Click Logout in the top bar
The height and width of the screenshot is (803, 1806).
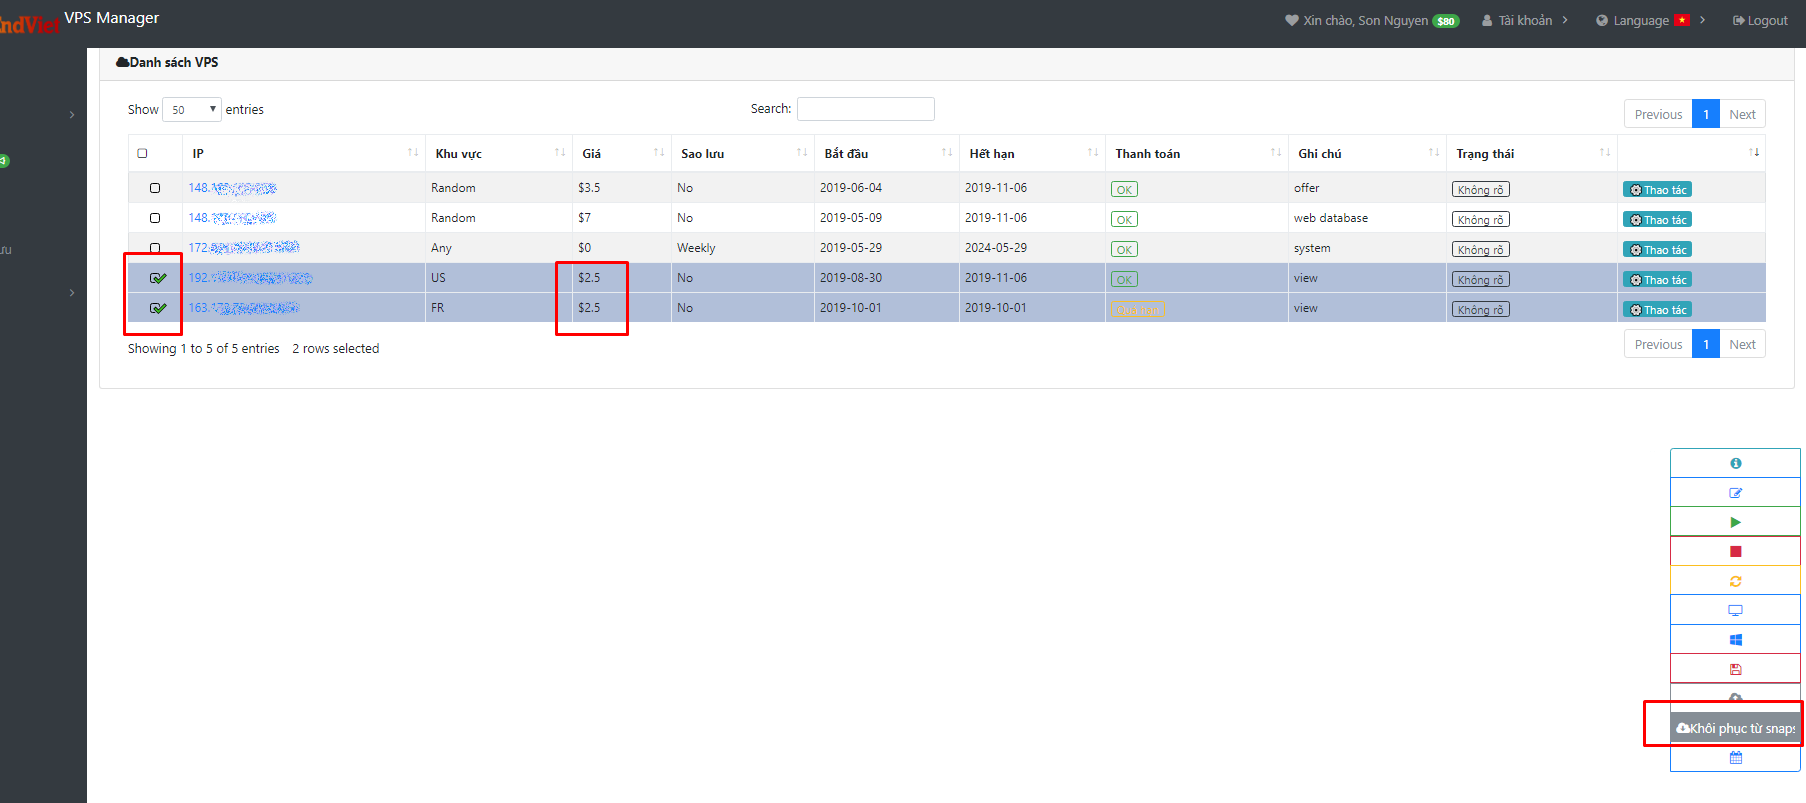[1760, 20]
